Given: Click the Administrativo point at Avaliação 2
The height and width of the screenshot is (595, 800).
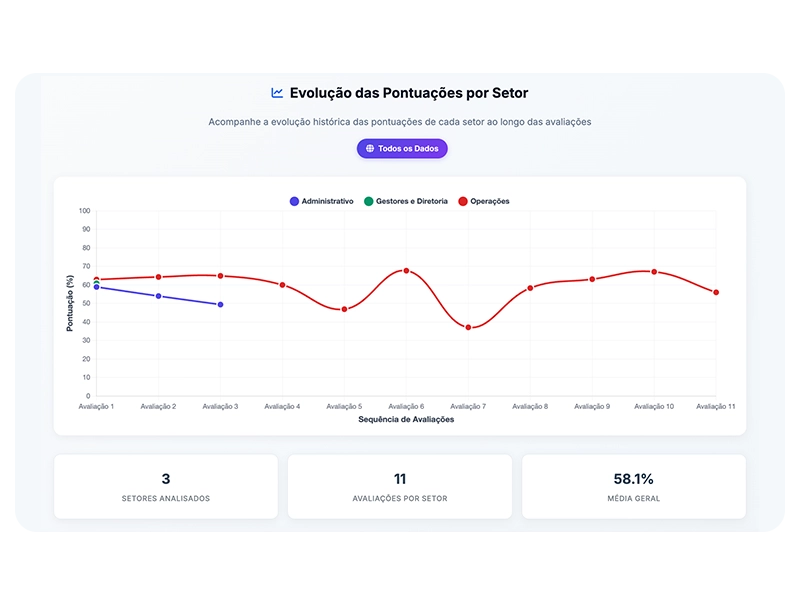Looking at the screenshot, I should [x=158, y=296].
